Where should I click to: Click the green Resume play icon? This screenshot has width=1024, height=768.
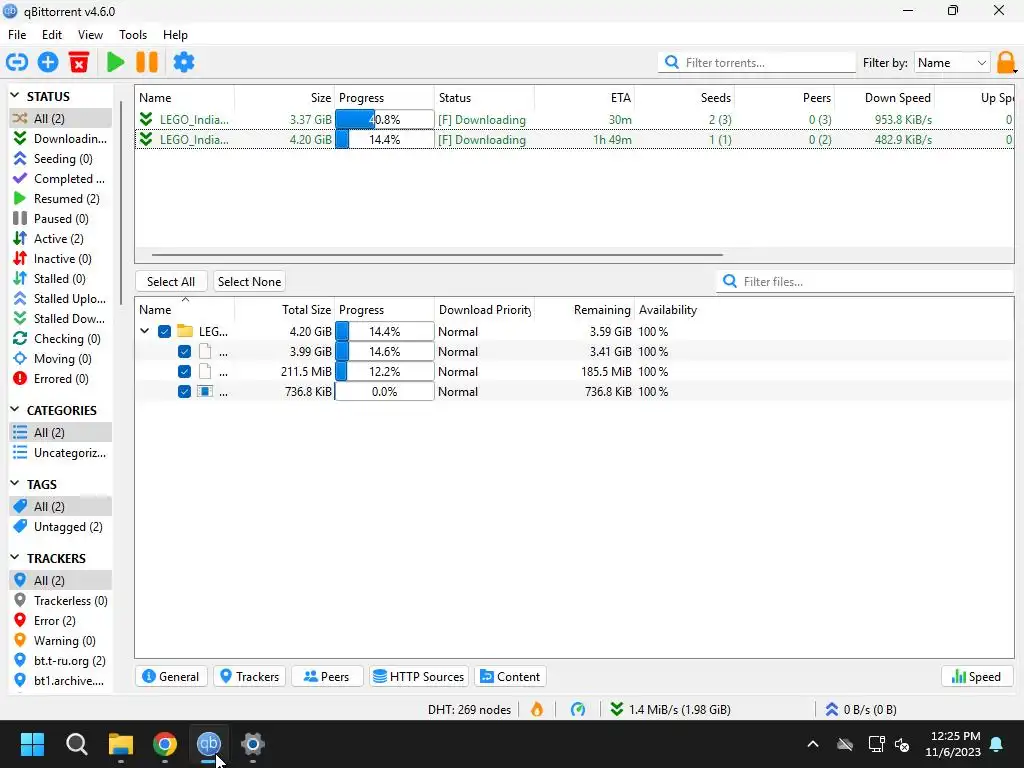[x=116, y=63]
